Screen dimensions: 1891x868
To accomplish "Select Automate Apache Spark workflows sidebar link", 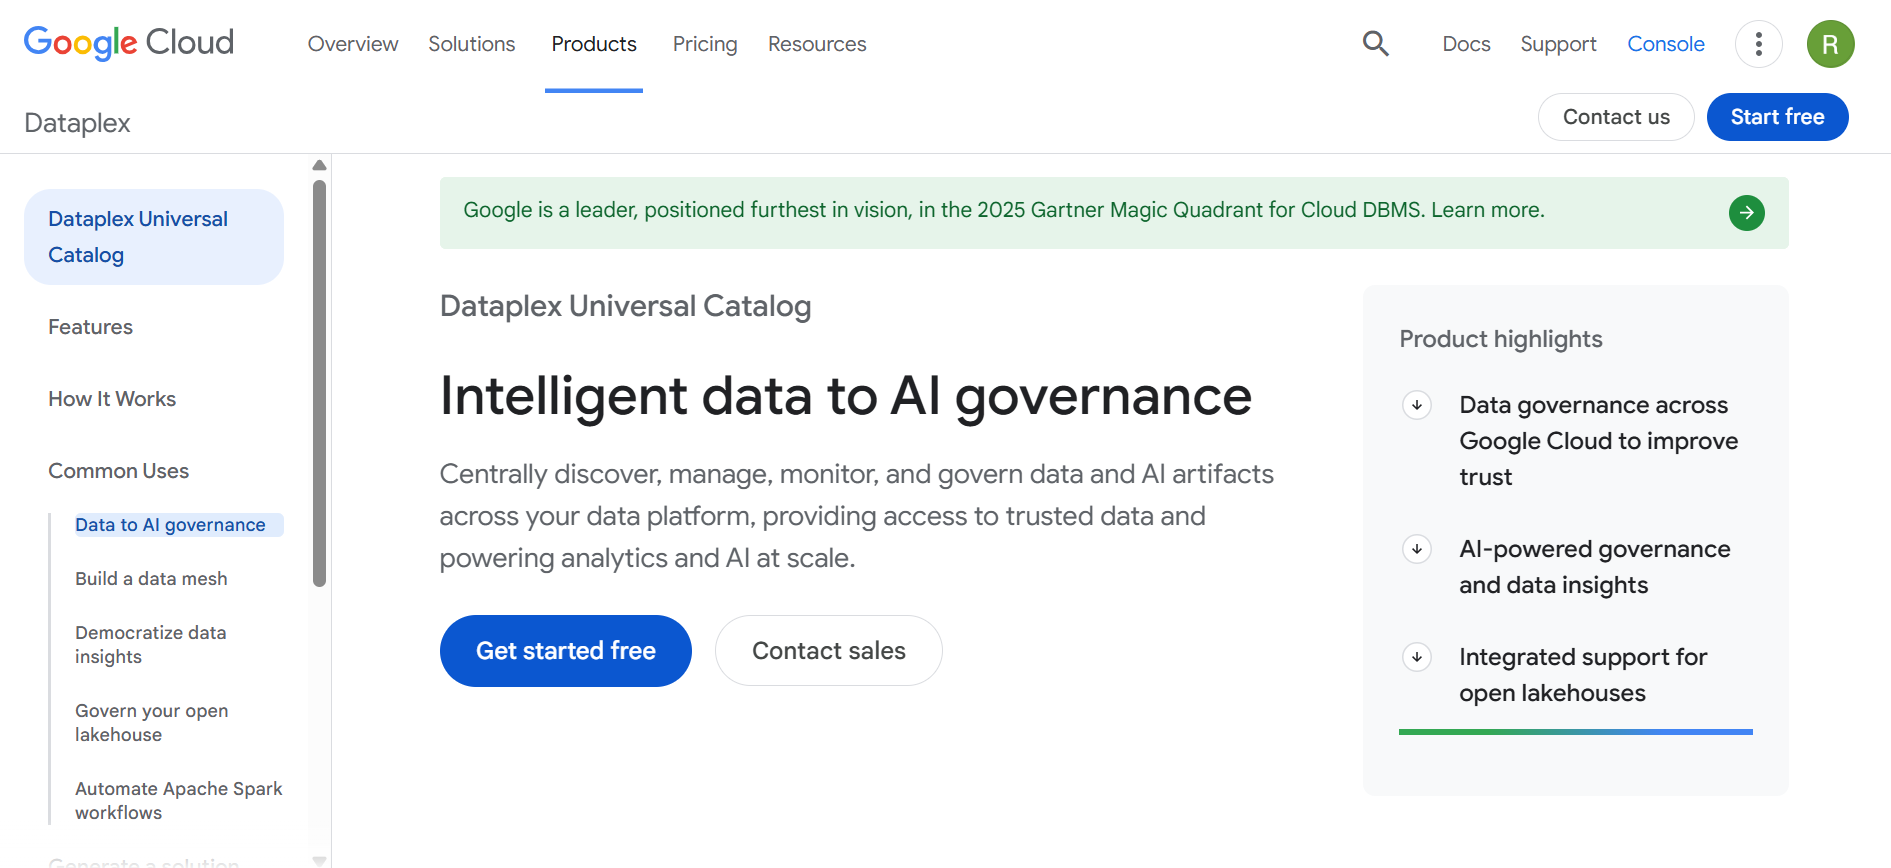I will click(x=179, y=801).
